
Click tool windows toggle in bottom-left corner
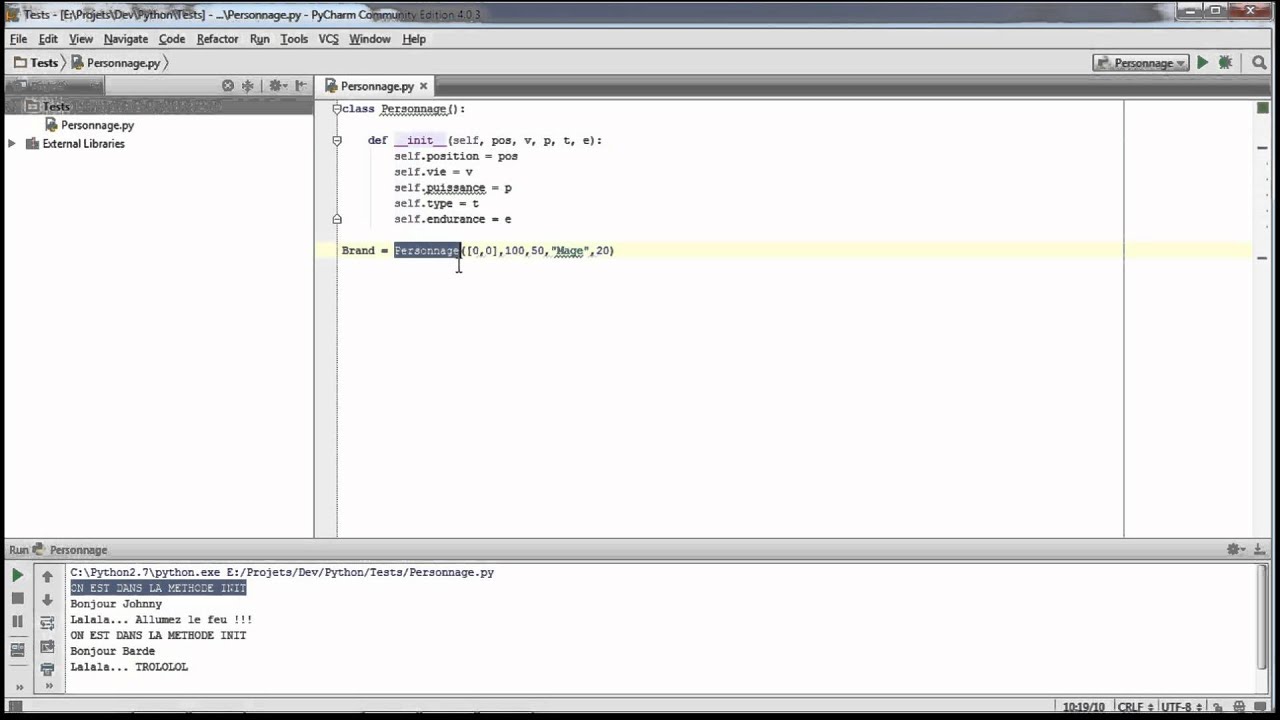(14, 707)
